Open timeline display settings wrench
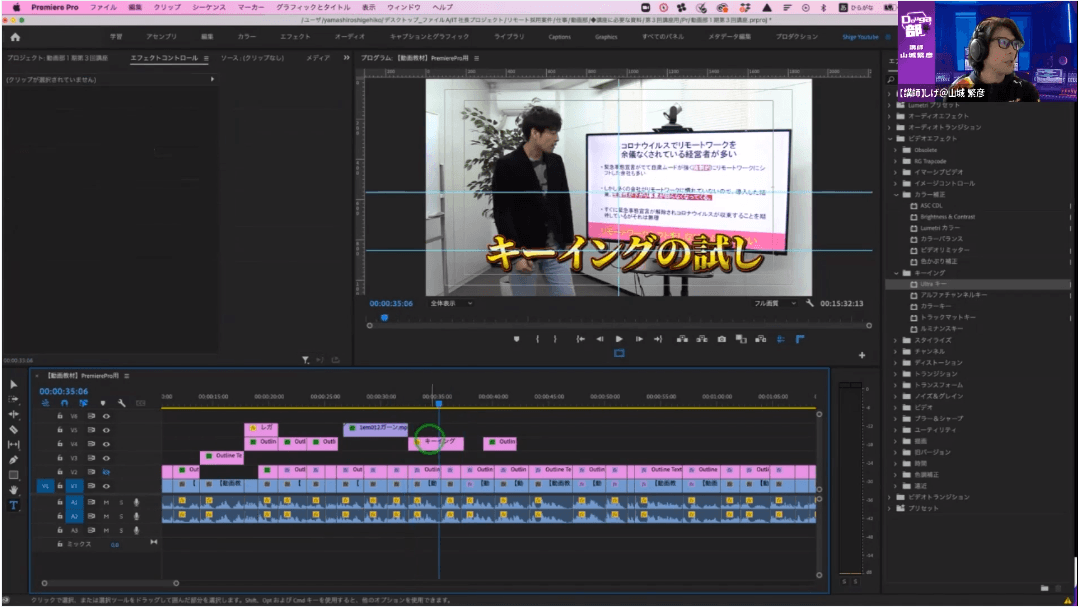The image size is (1078, 607). click(121, 403)
